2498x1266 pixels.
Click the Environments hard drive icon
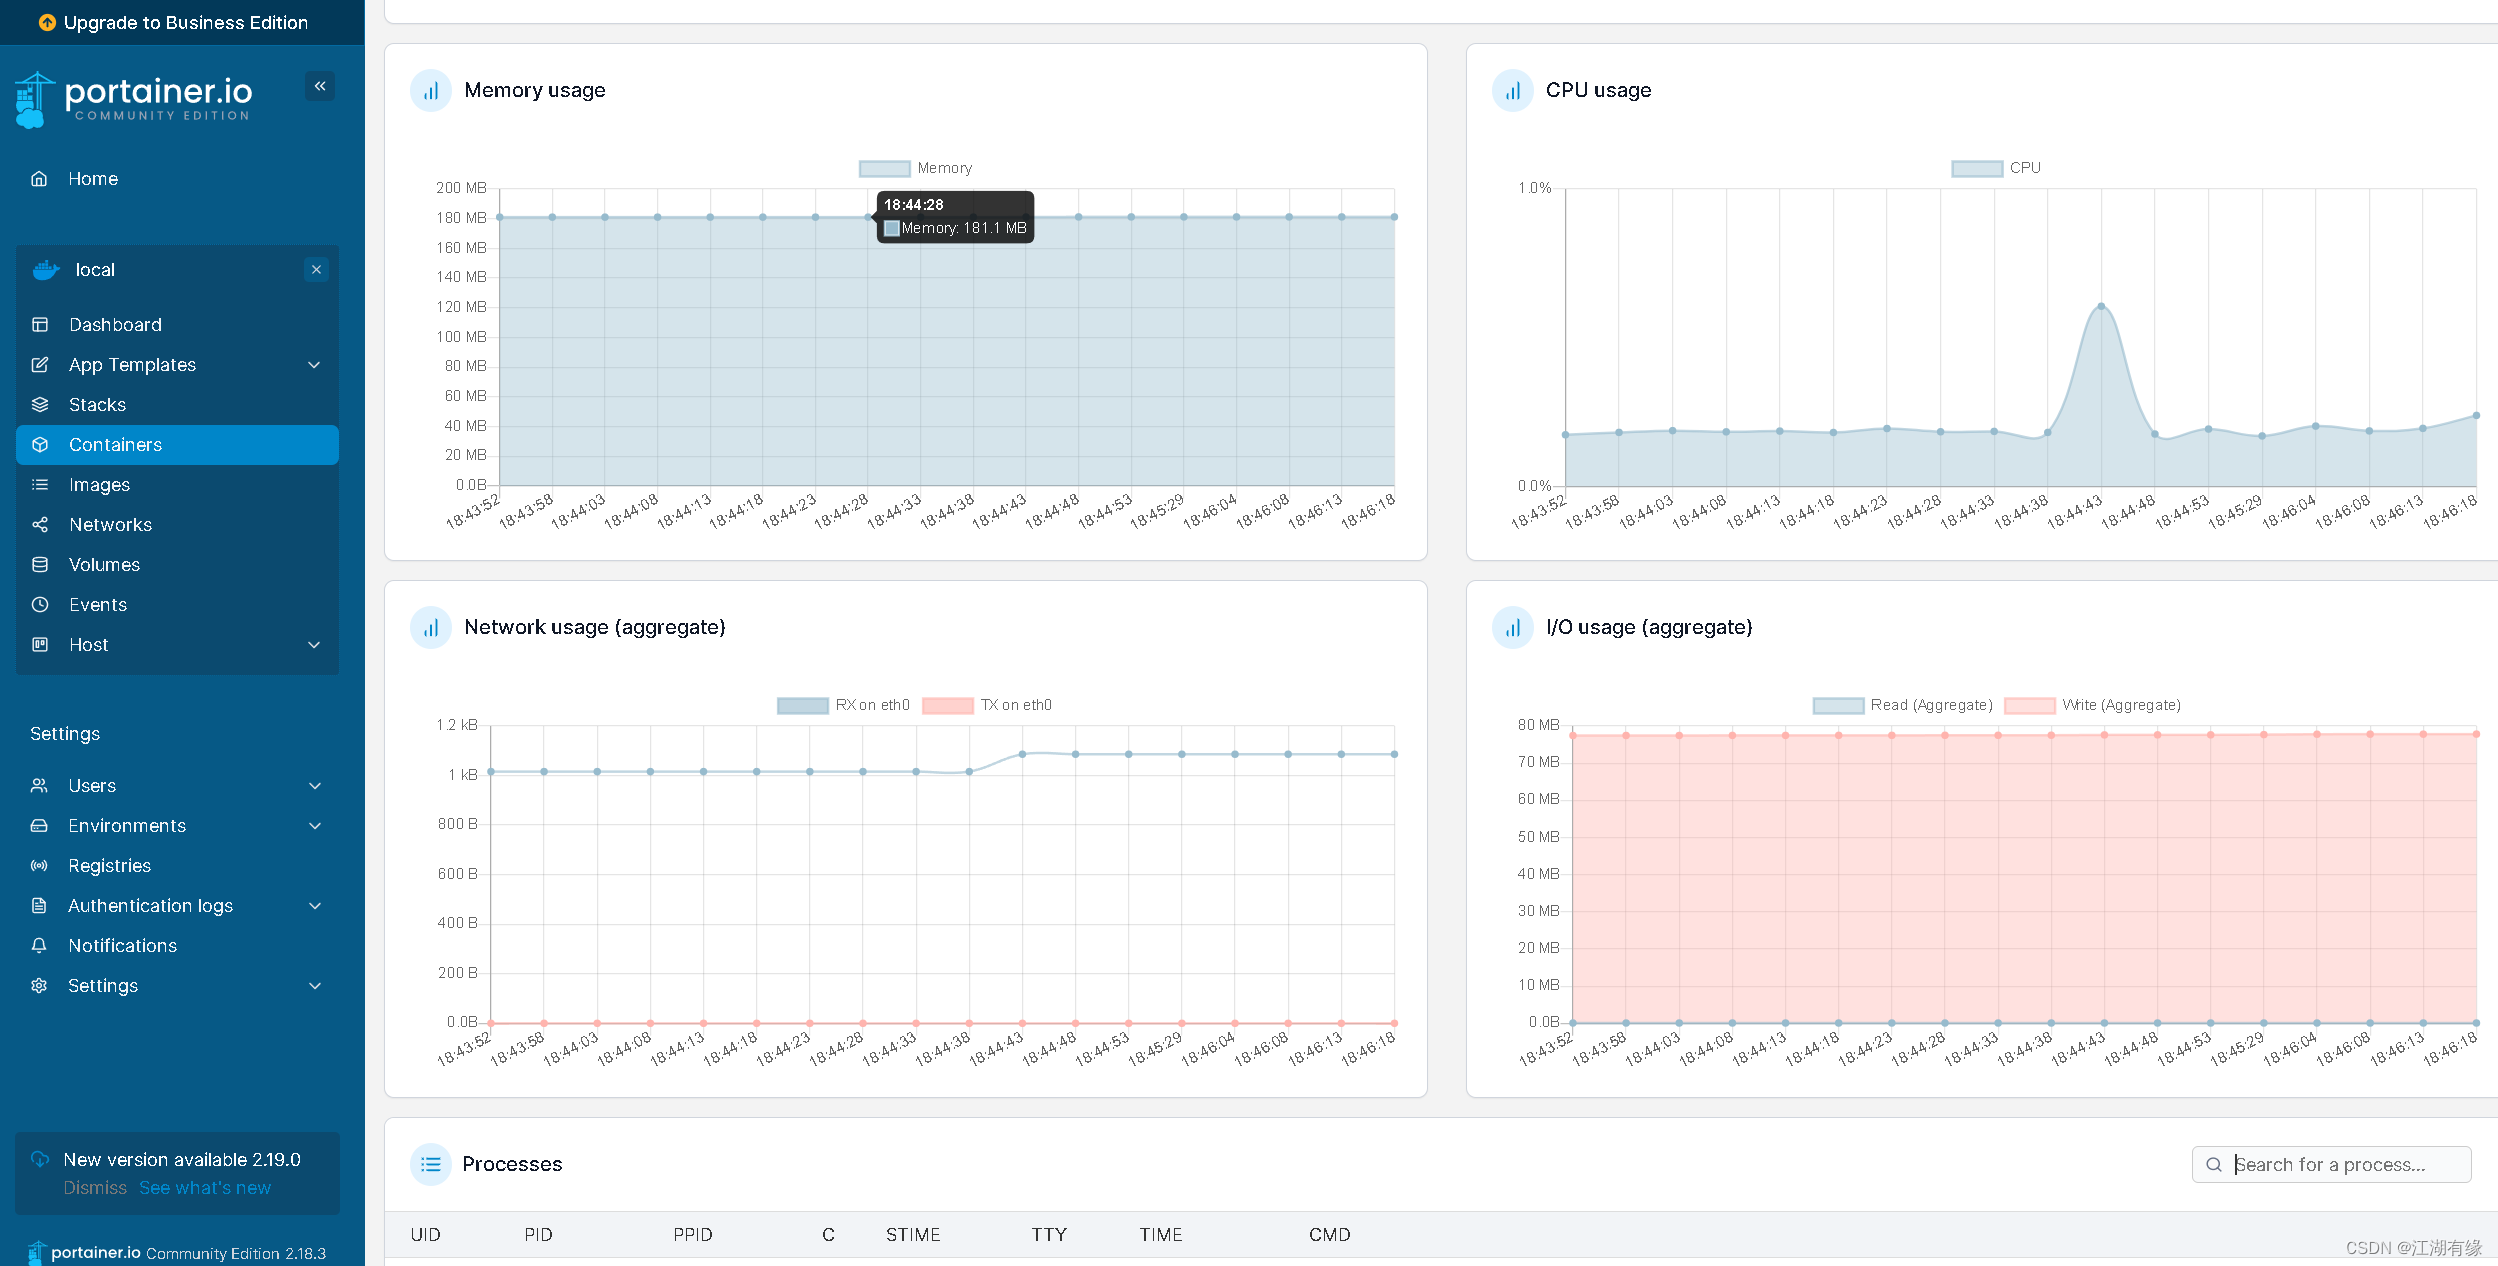point(39,826)
